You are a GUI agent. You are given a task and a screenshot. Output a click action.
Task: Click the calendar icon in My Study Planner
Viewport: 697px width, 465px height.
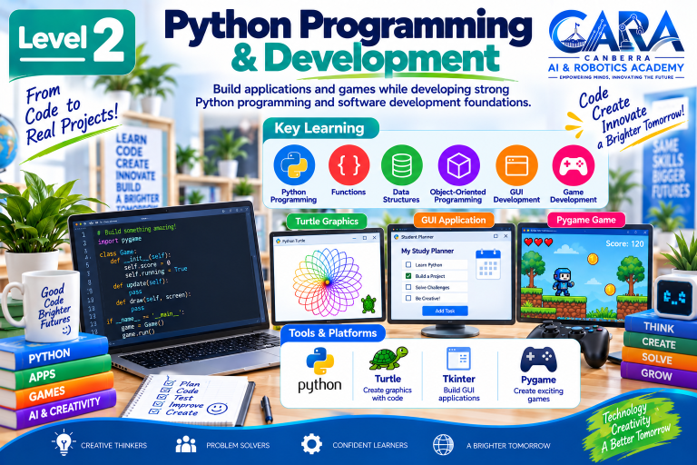(488, 265)
